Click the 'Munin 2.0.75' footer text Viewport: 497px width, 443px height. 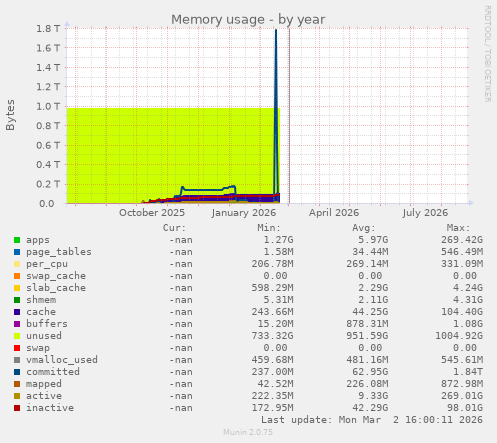tap(248, 432)
